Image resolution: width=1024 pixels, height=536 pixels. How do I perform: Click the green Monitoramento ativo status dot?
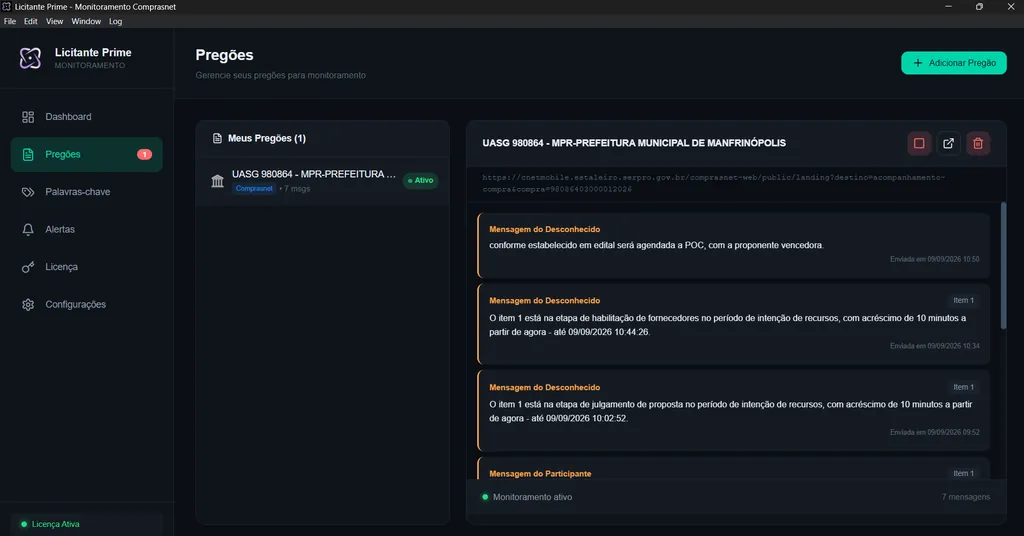tap(485, 497)
